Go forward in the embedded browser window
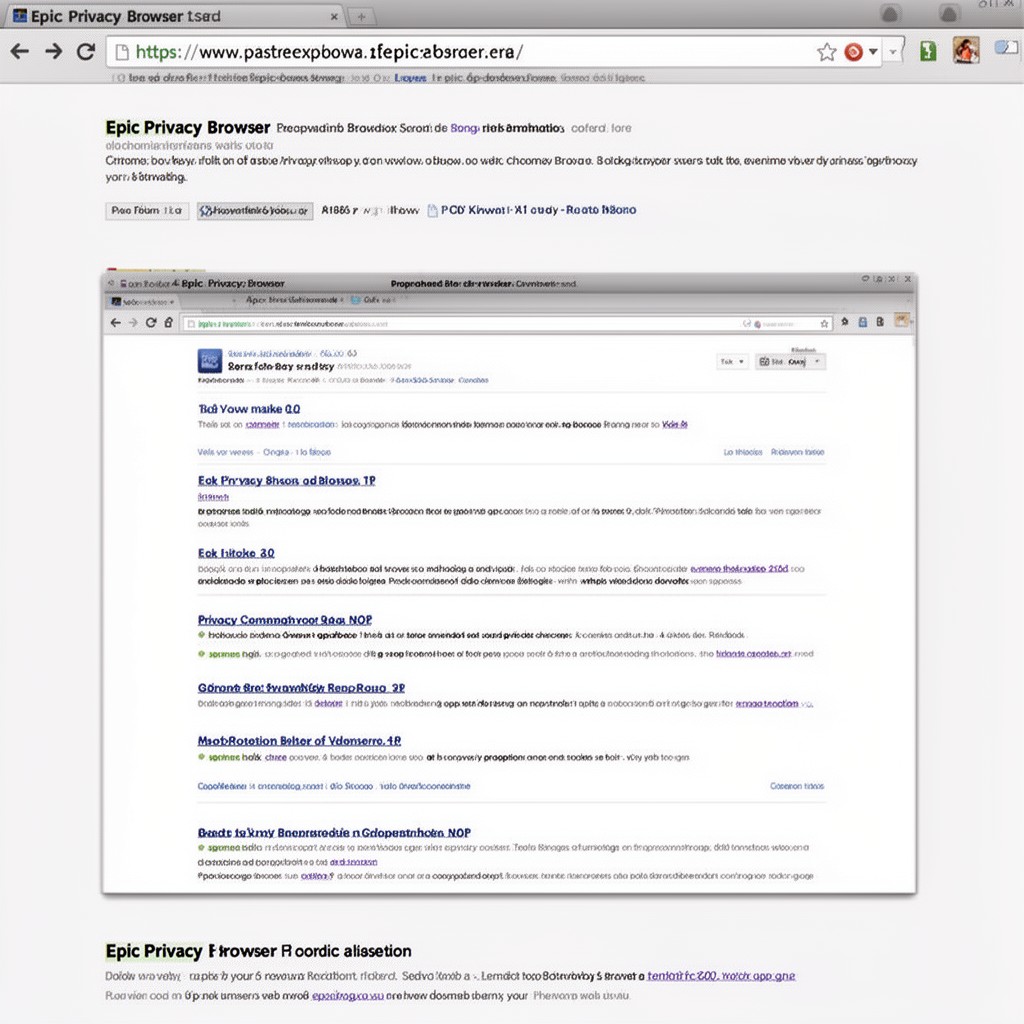 coord(133,323)
